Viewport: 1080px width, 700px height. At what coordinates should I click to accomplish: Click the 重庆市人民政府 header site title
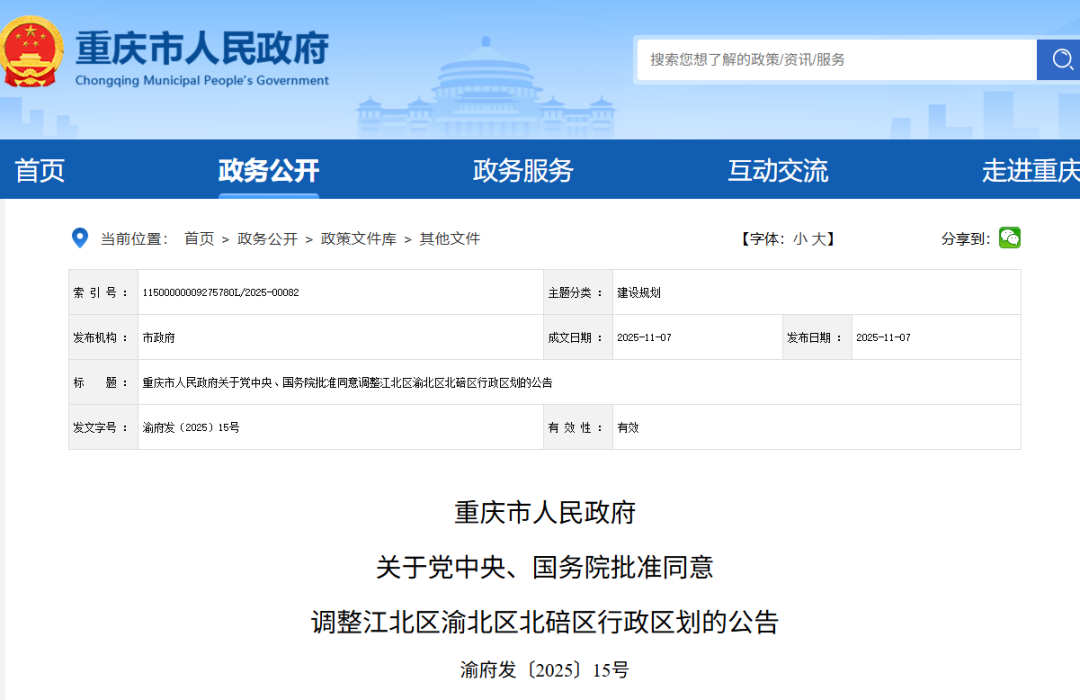click(202, 48)
